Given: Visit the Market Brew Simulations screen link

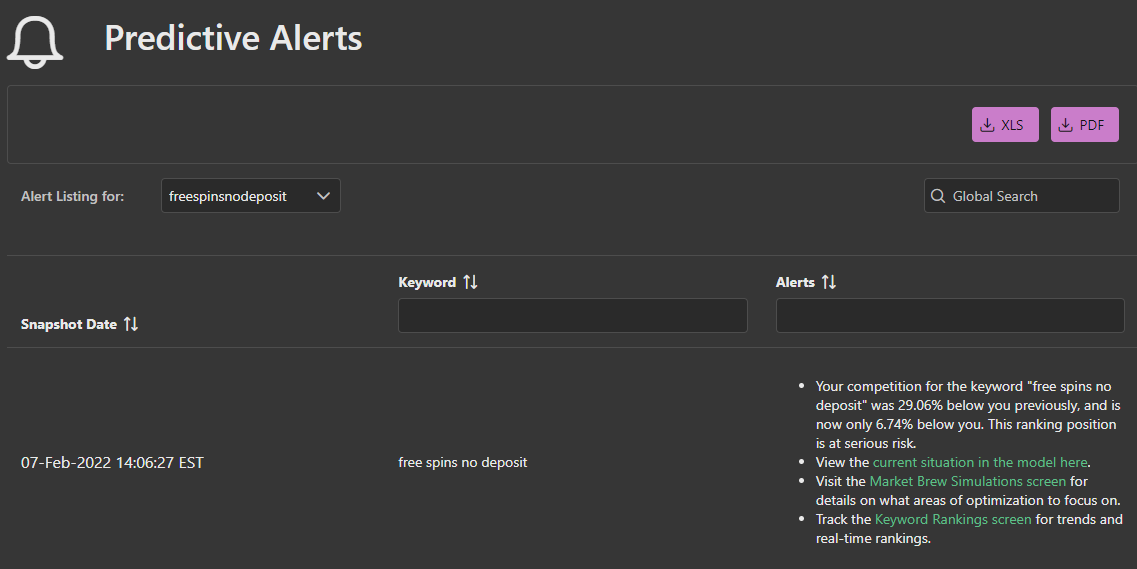Looking at the screenshot, I should (967, 481).
